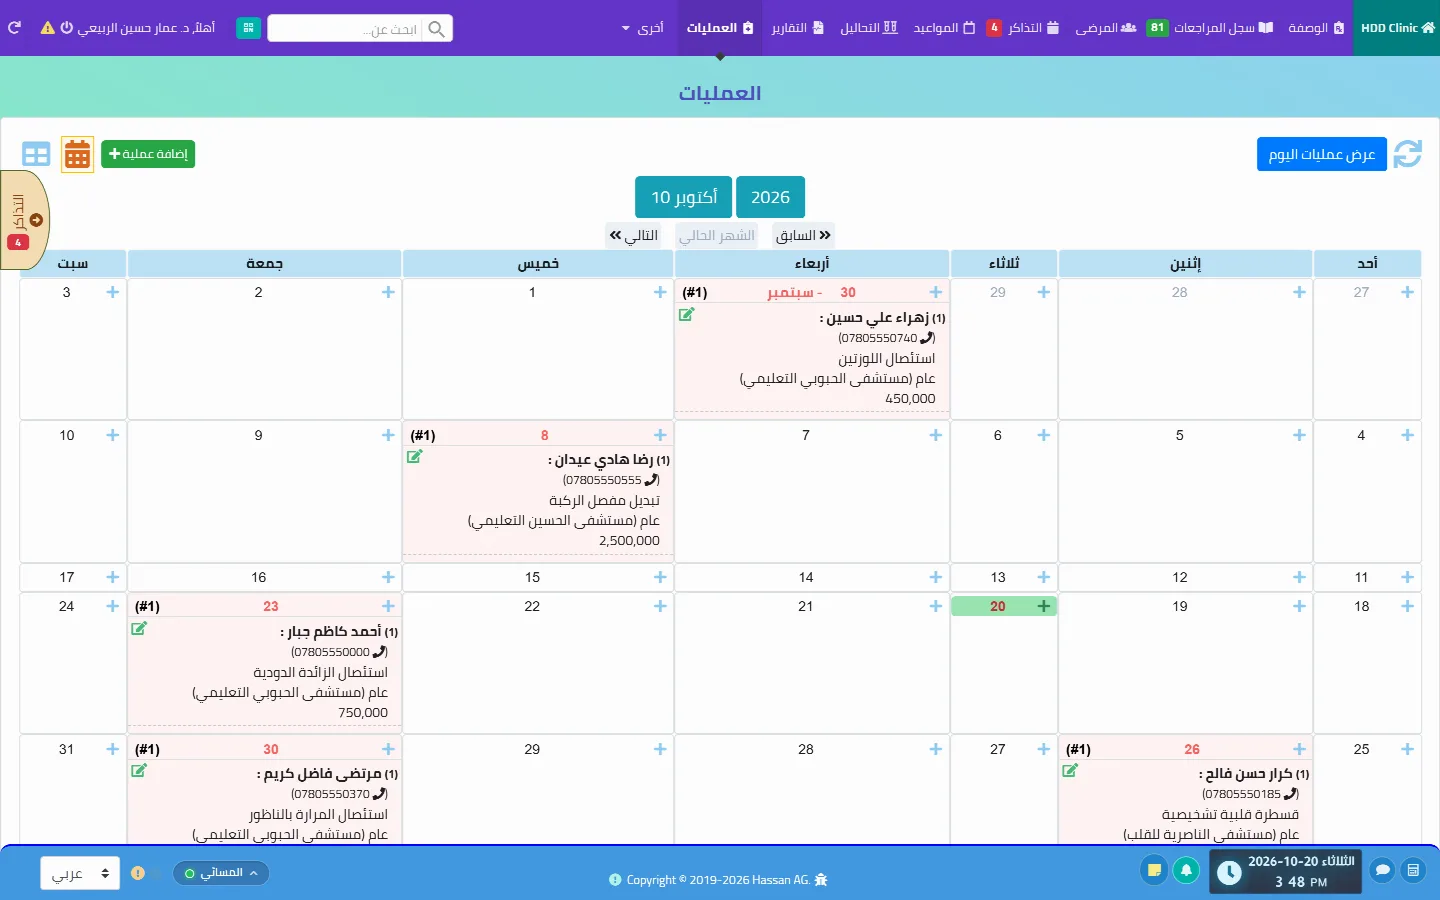Add an operation on day 14 with plus
This screenshot has height=900, width=1440.
point(936,577)
